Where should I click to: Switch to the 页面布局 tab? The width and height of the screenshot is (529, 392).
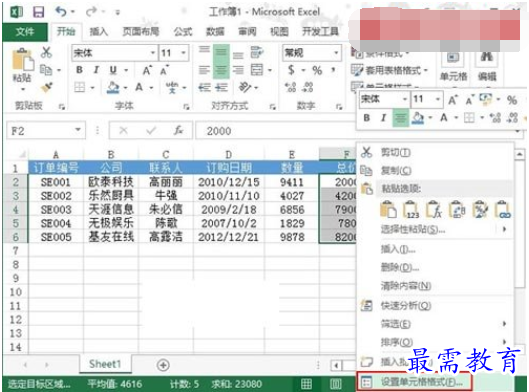pyautogui.click(x=141, y=32)
